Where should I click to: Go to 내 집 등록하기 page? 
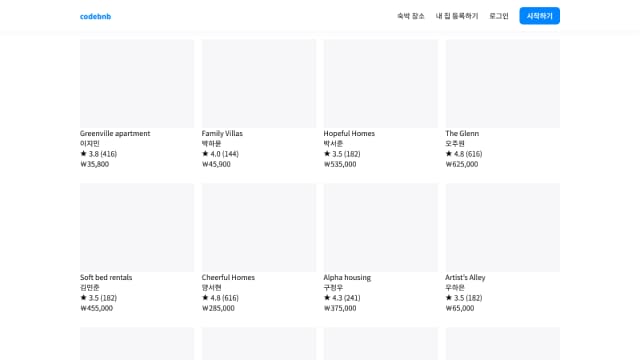(x=457, y=16)
